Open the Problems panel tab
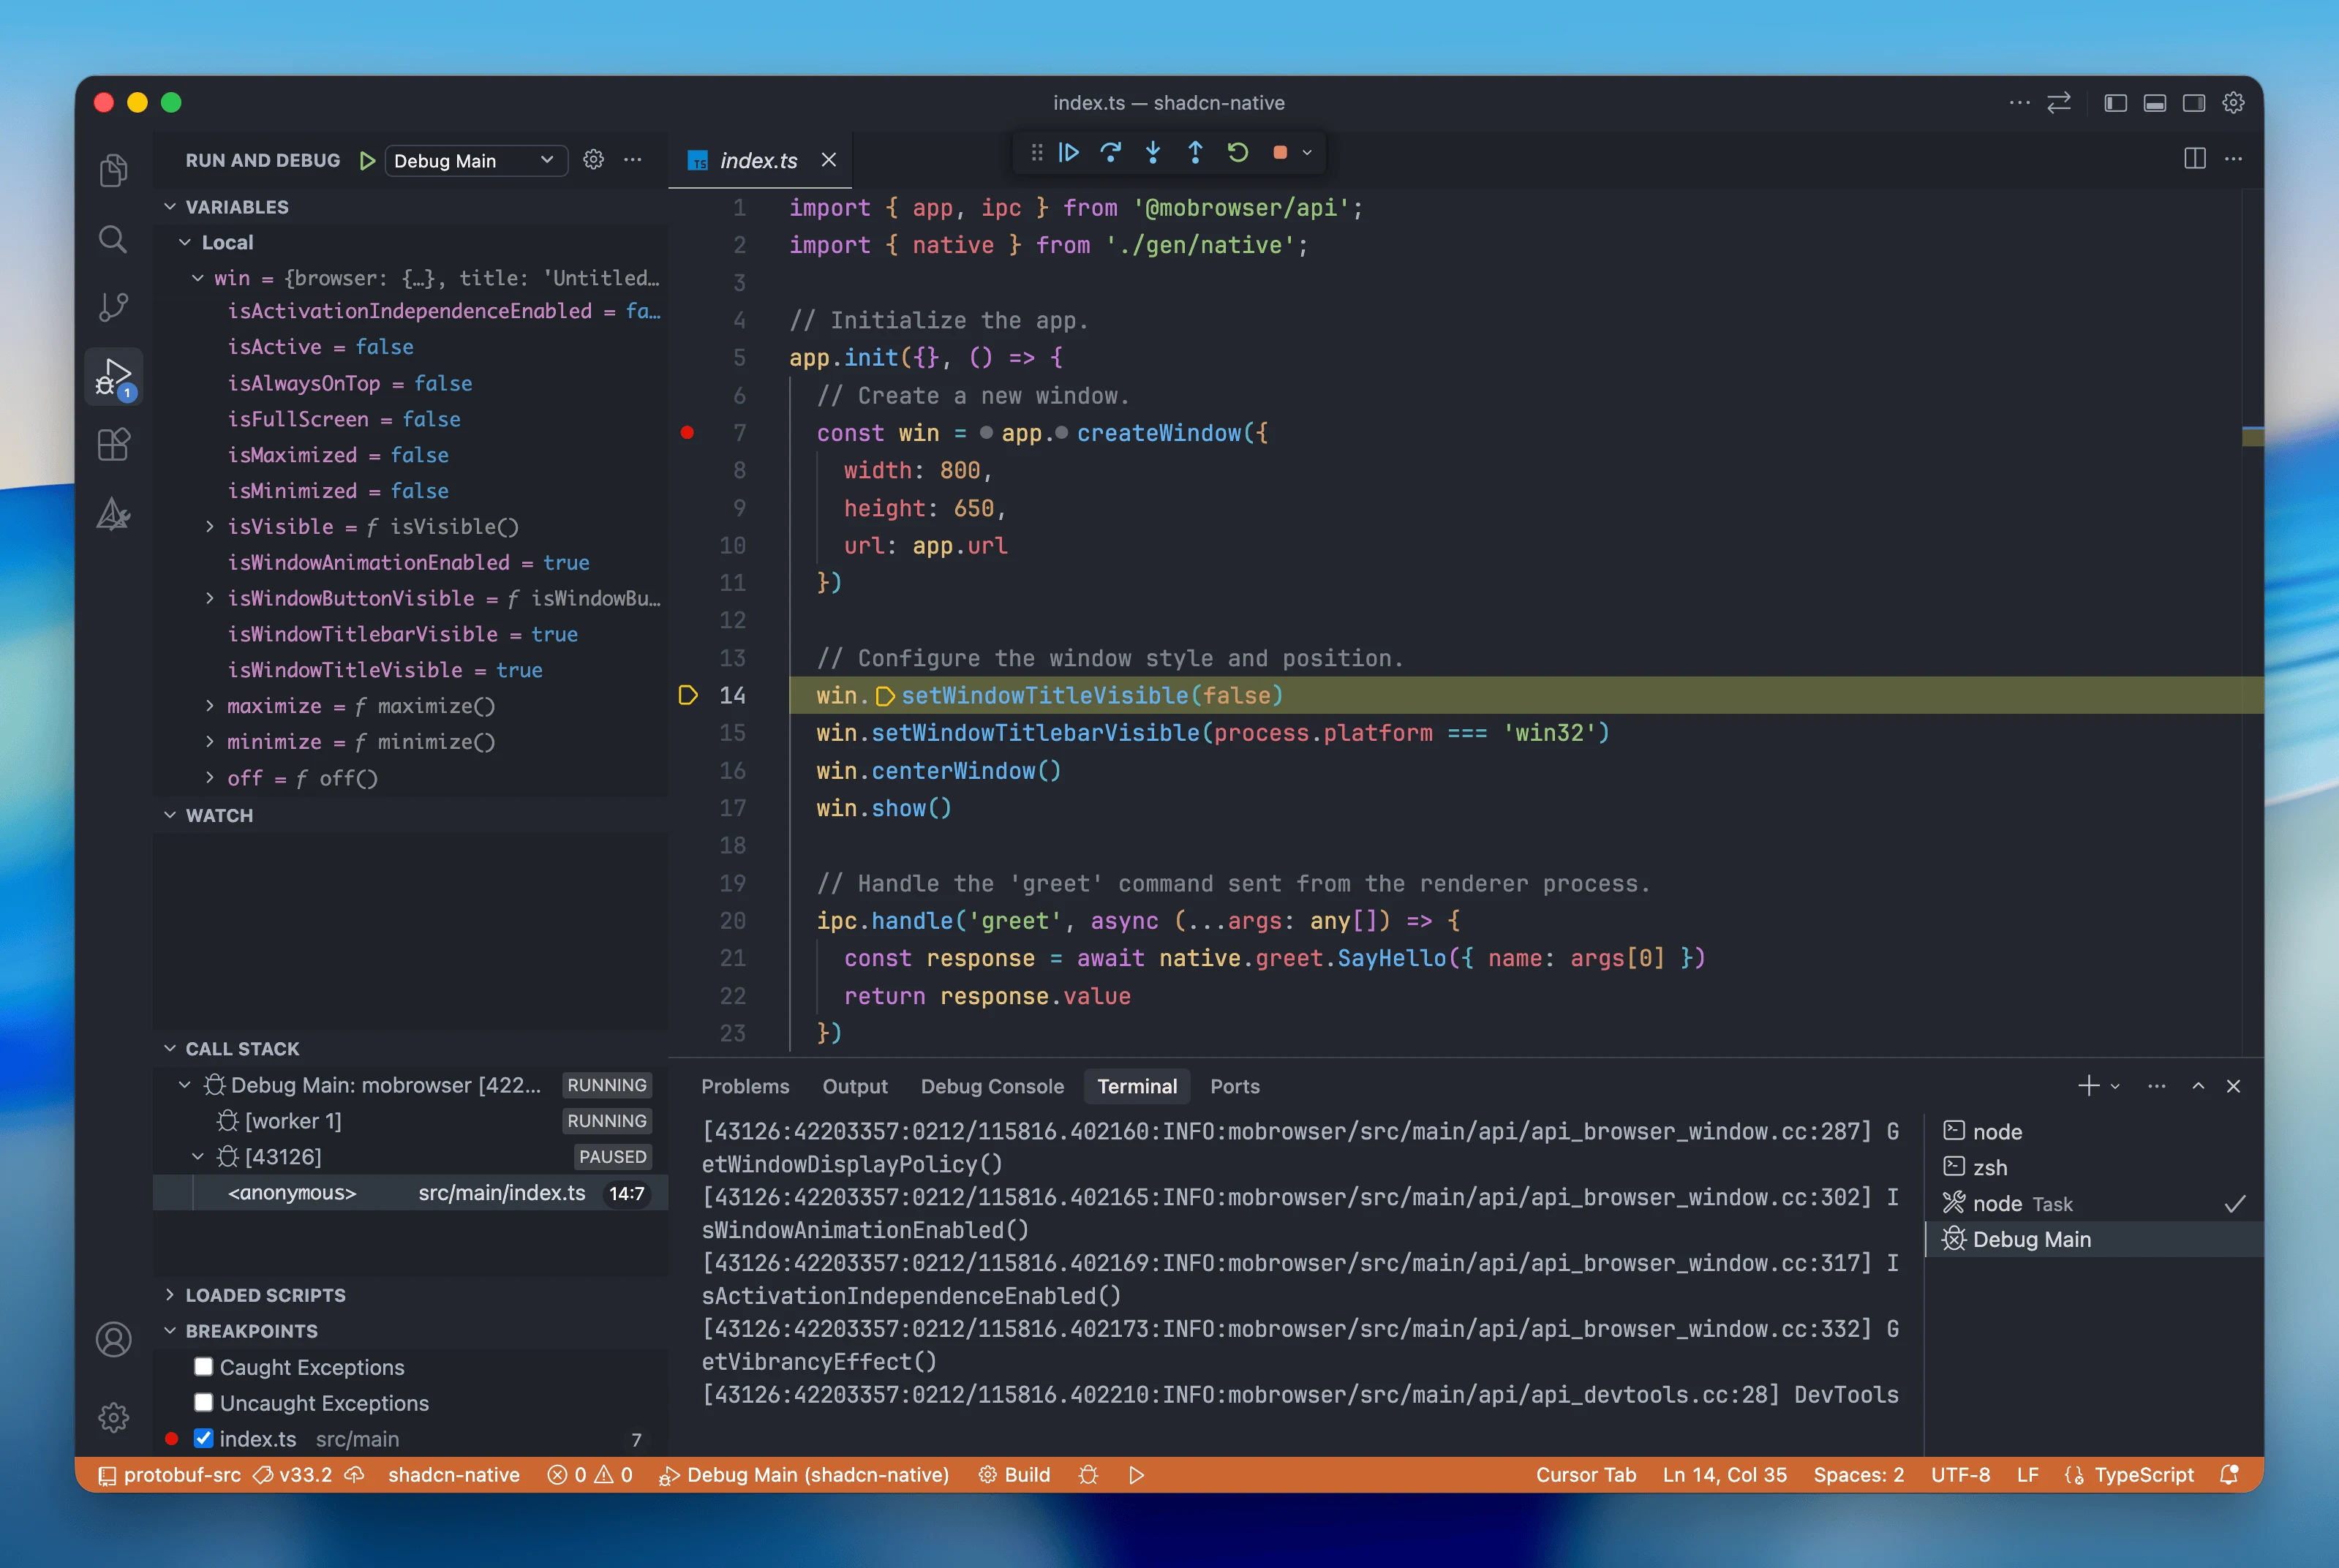Screen dimensions: 2339x1568 pyautogui.click(x=744, y=1086)
